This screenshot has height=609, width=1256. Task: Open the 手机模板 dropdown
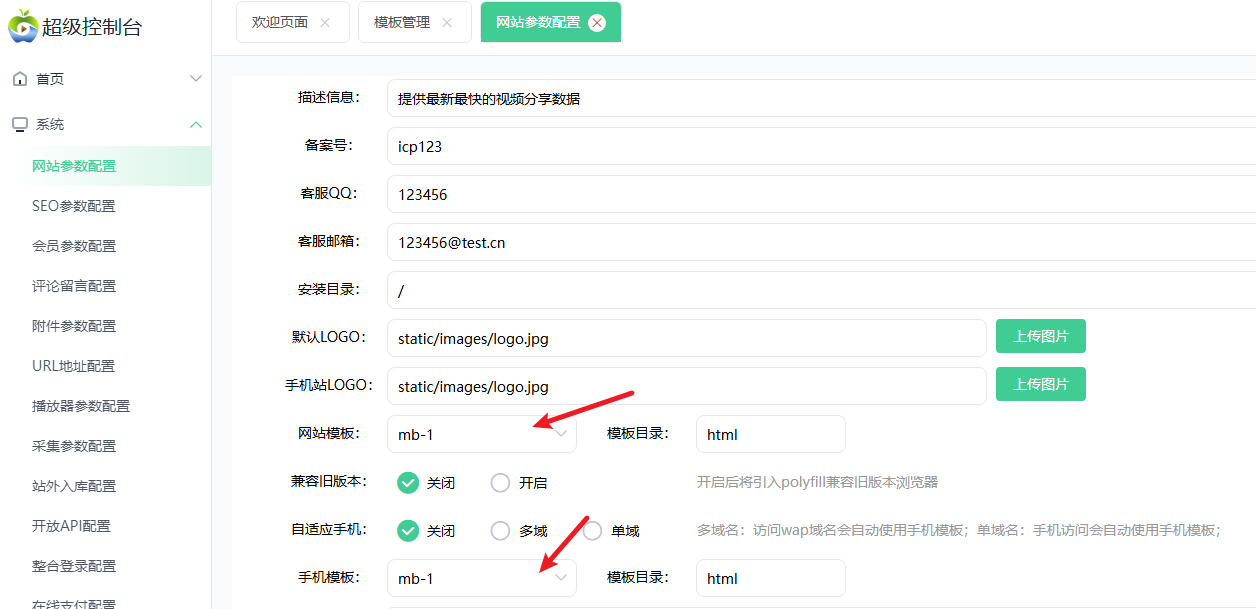481,579
